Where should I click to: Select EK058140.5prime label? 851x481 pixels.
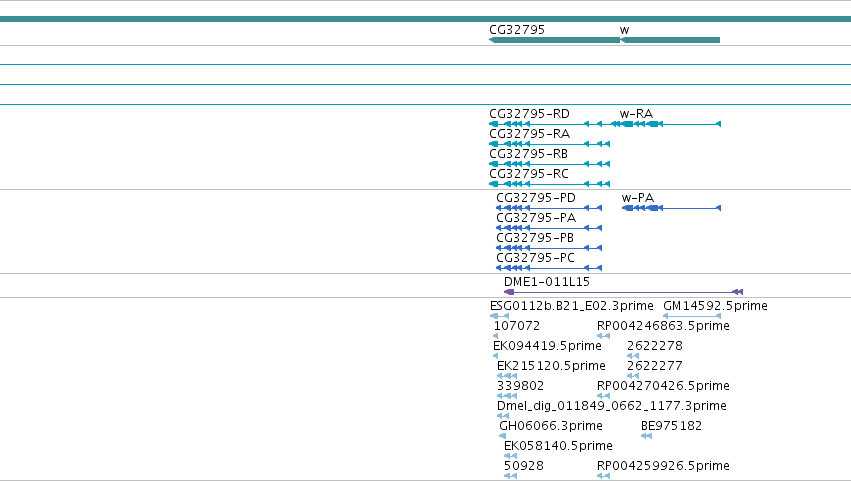tap(558, 447)
